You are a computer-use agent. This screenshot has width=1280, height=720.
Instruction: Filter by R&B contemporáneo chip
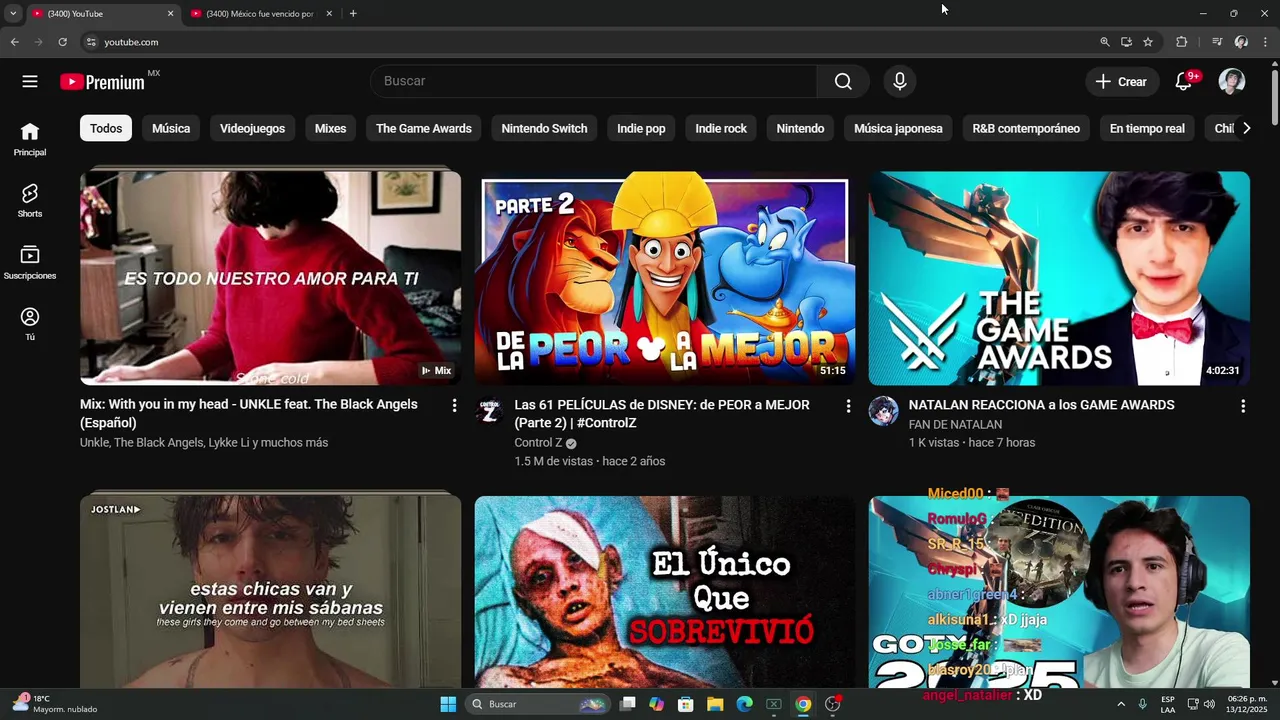pyautogui.click(x=1026, y=128)
